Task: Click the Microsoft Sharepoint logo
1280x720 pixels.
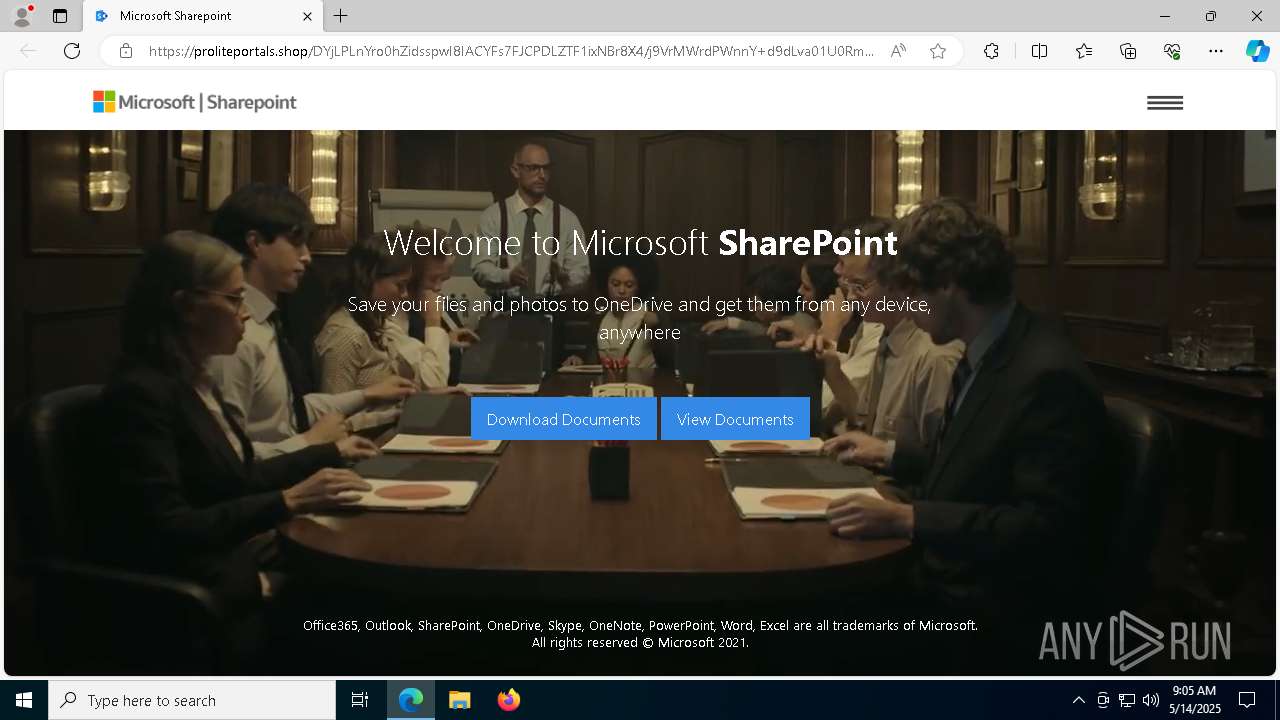Action: (x=195, y=102)
